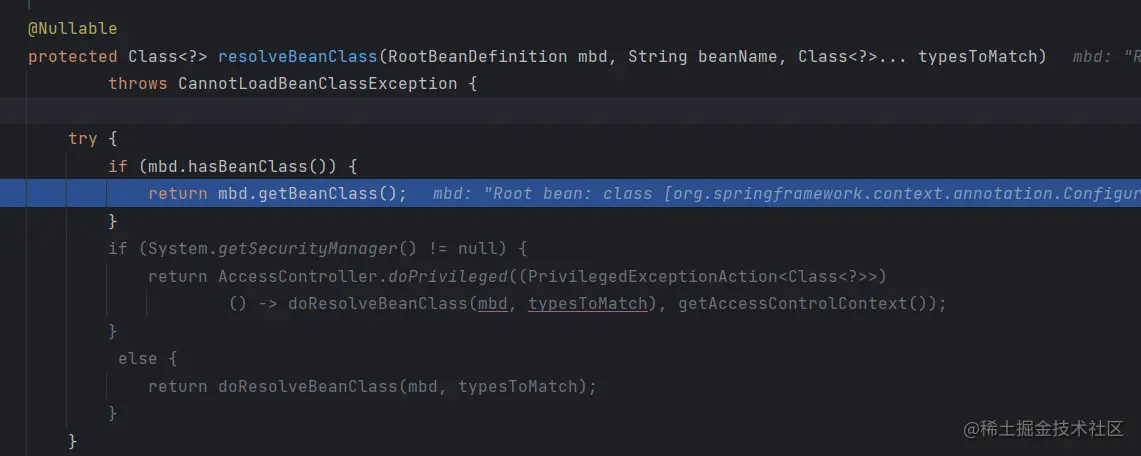Click the empty line above try

[x=570, y=111]
